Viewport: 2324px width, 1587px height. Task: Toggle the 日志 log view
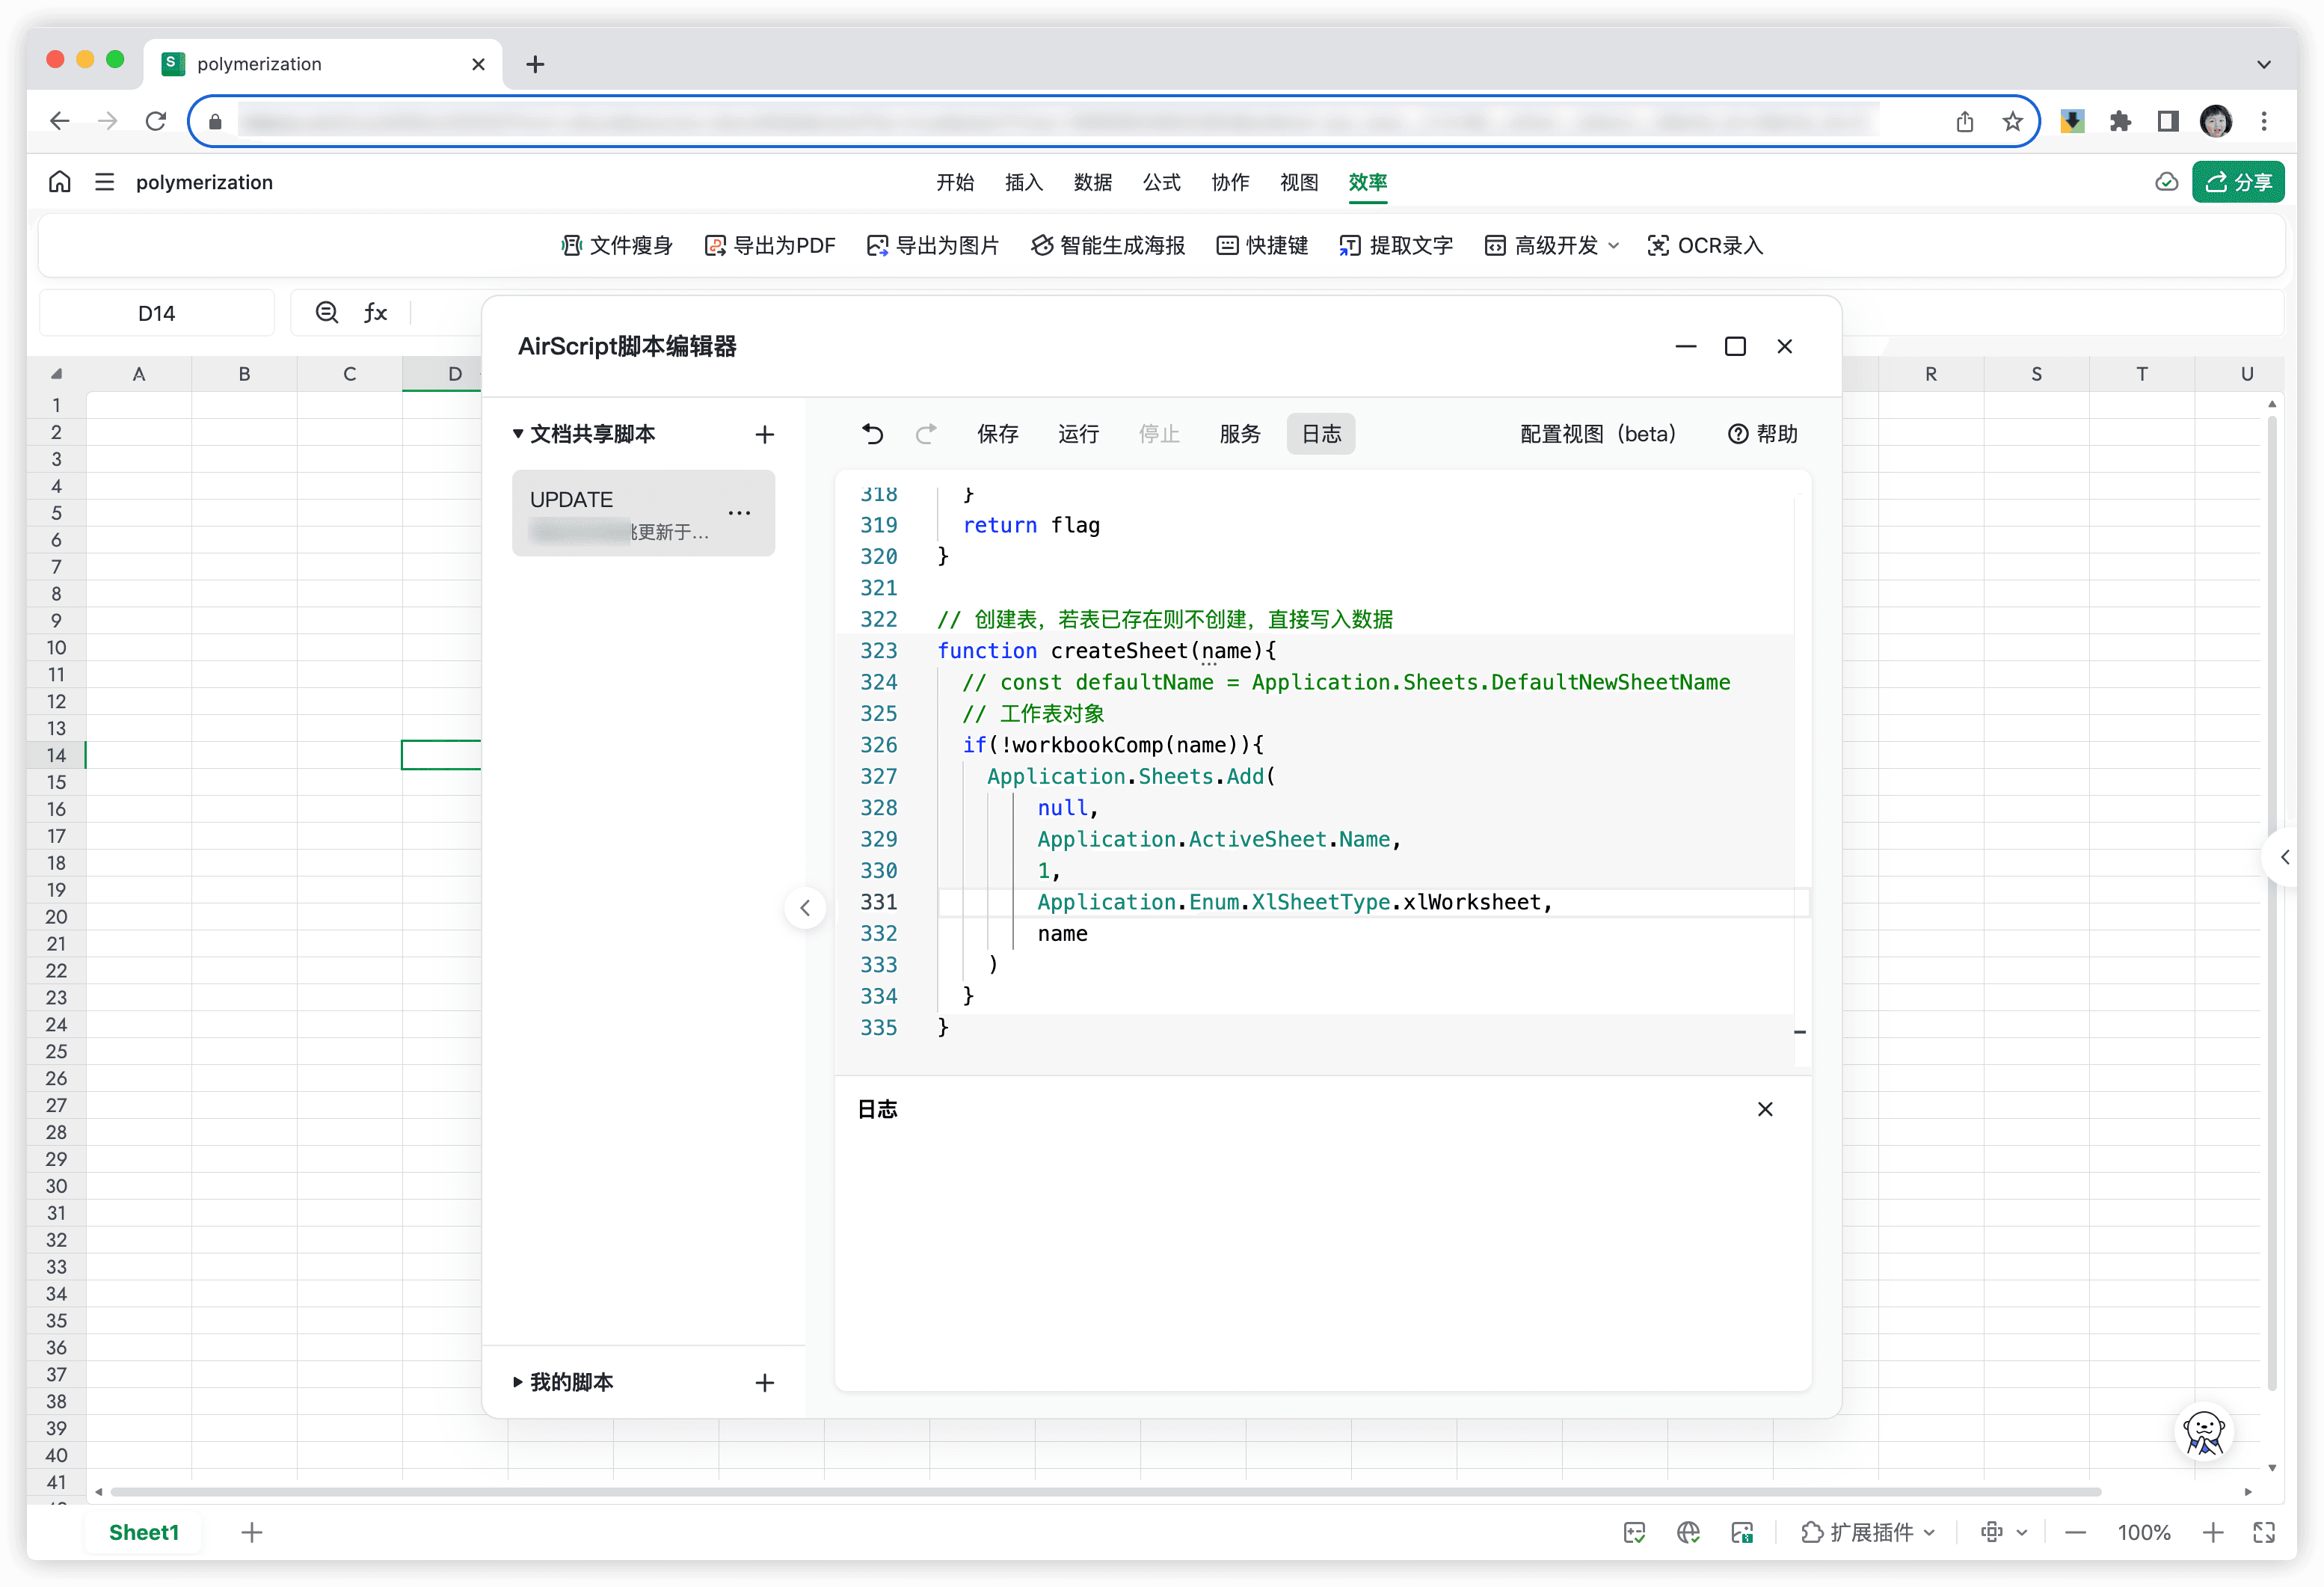pos(1320,433)
